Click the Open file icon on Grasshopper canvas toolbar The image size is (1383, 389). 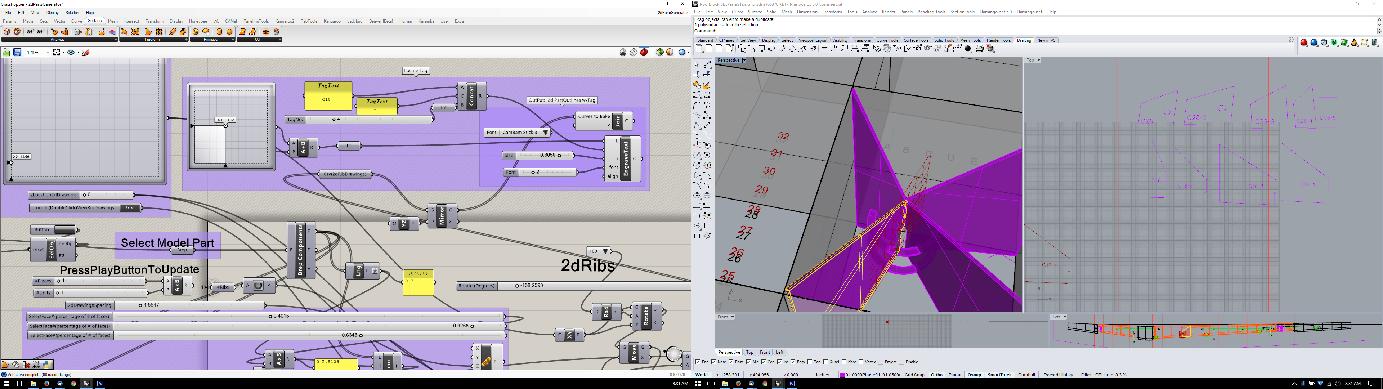click(x=7, y=52)
